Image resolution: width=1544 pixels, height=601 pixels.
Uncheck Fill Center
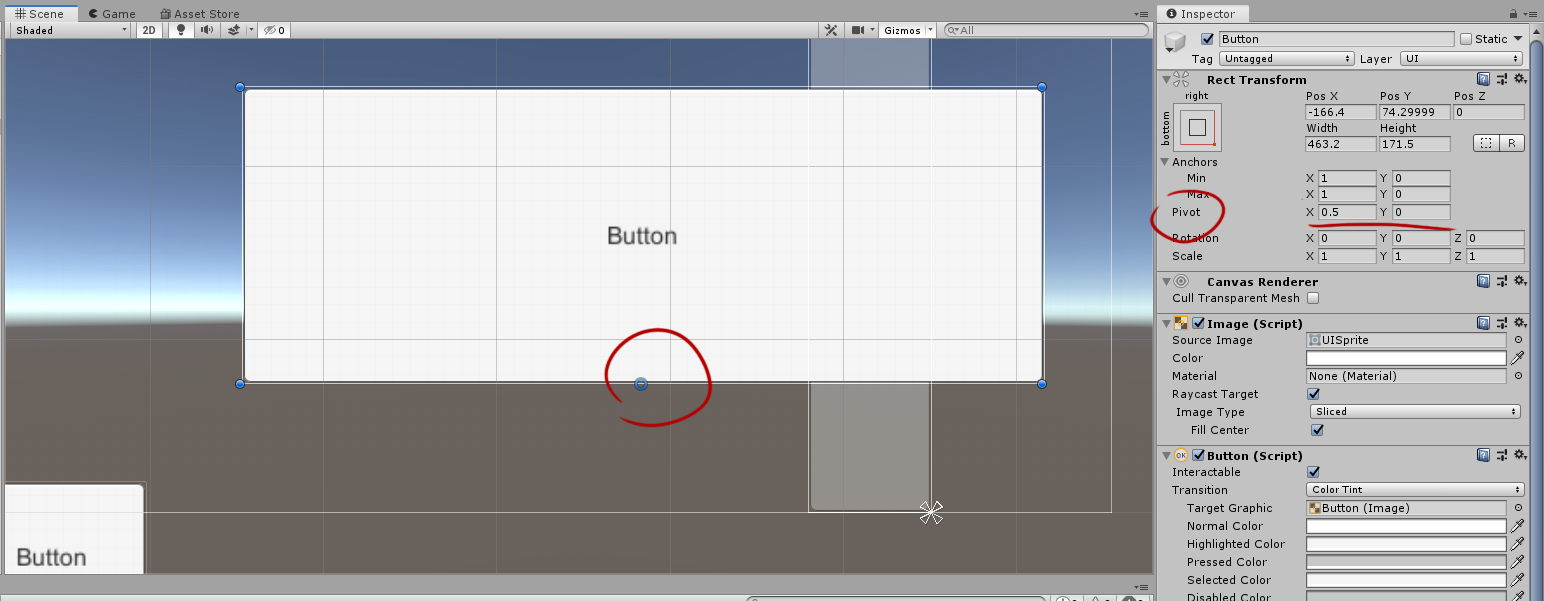click(x=1317, y=430)
